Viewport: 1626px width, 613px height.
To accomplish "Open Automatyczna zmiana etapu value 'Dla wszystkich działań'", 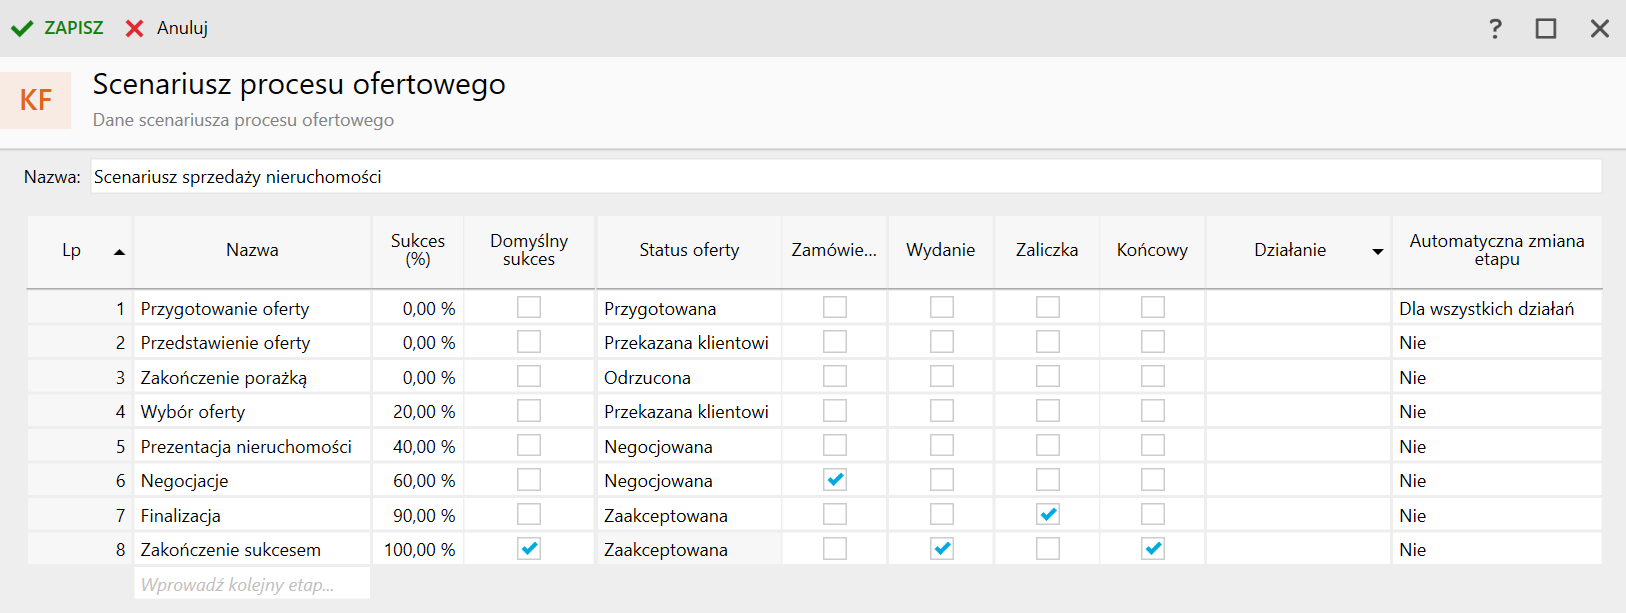I will (x=1486, y=309).
